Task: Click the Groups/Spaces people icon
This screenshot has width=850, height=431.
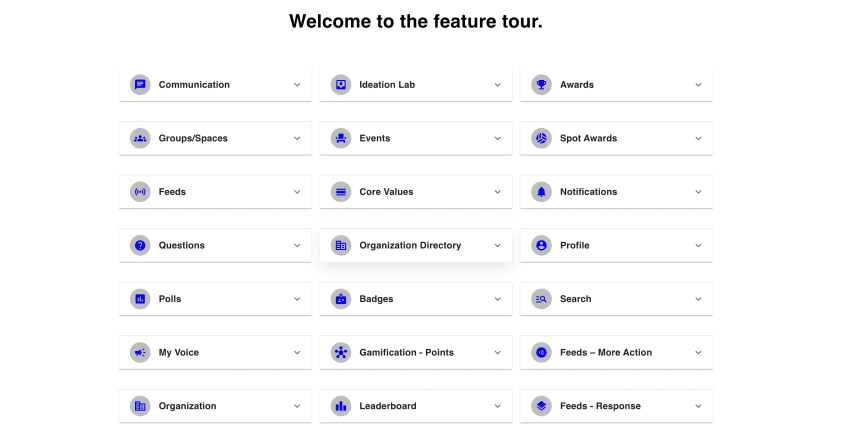Action: click(x=140, y=138)
